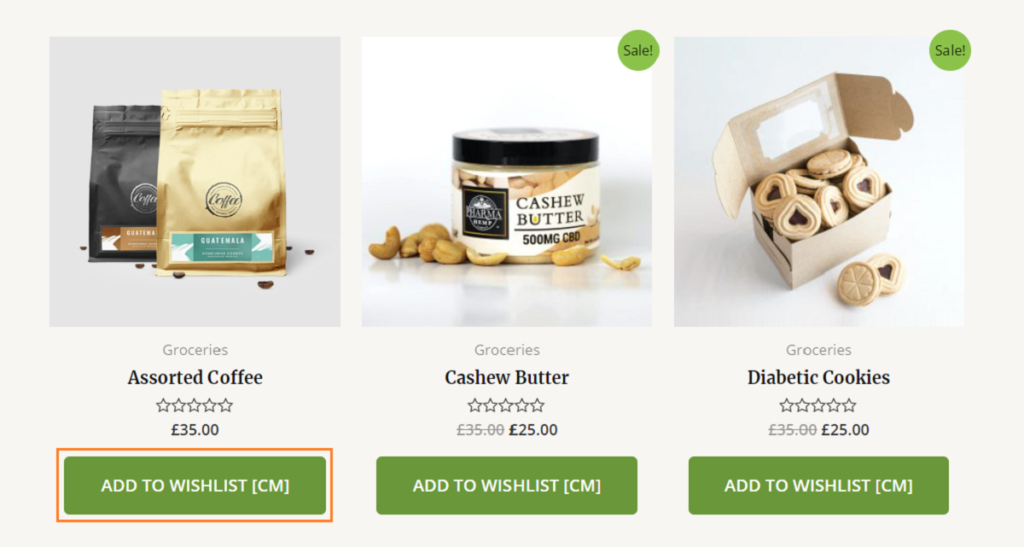Open Groceries category above Diabetic Cookies
This screenshot has height=547, width=1024.
click(818, 350)
